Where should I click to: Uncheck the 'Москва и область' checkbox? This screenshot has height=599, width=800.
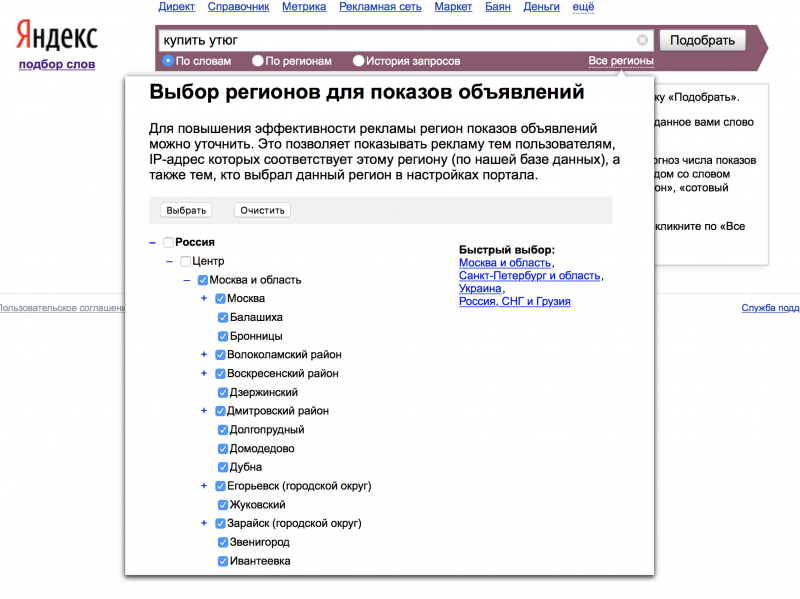coord(203,280)
